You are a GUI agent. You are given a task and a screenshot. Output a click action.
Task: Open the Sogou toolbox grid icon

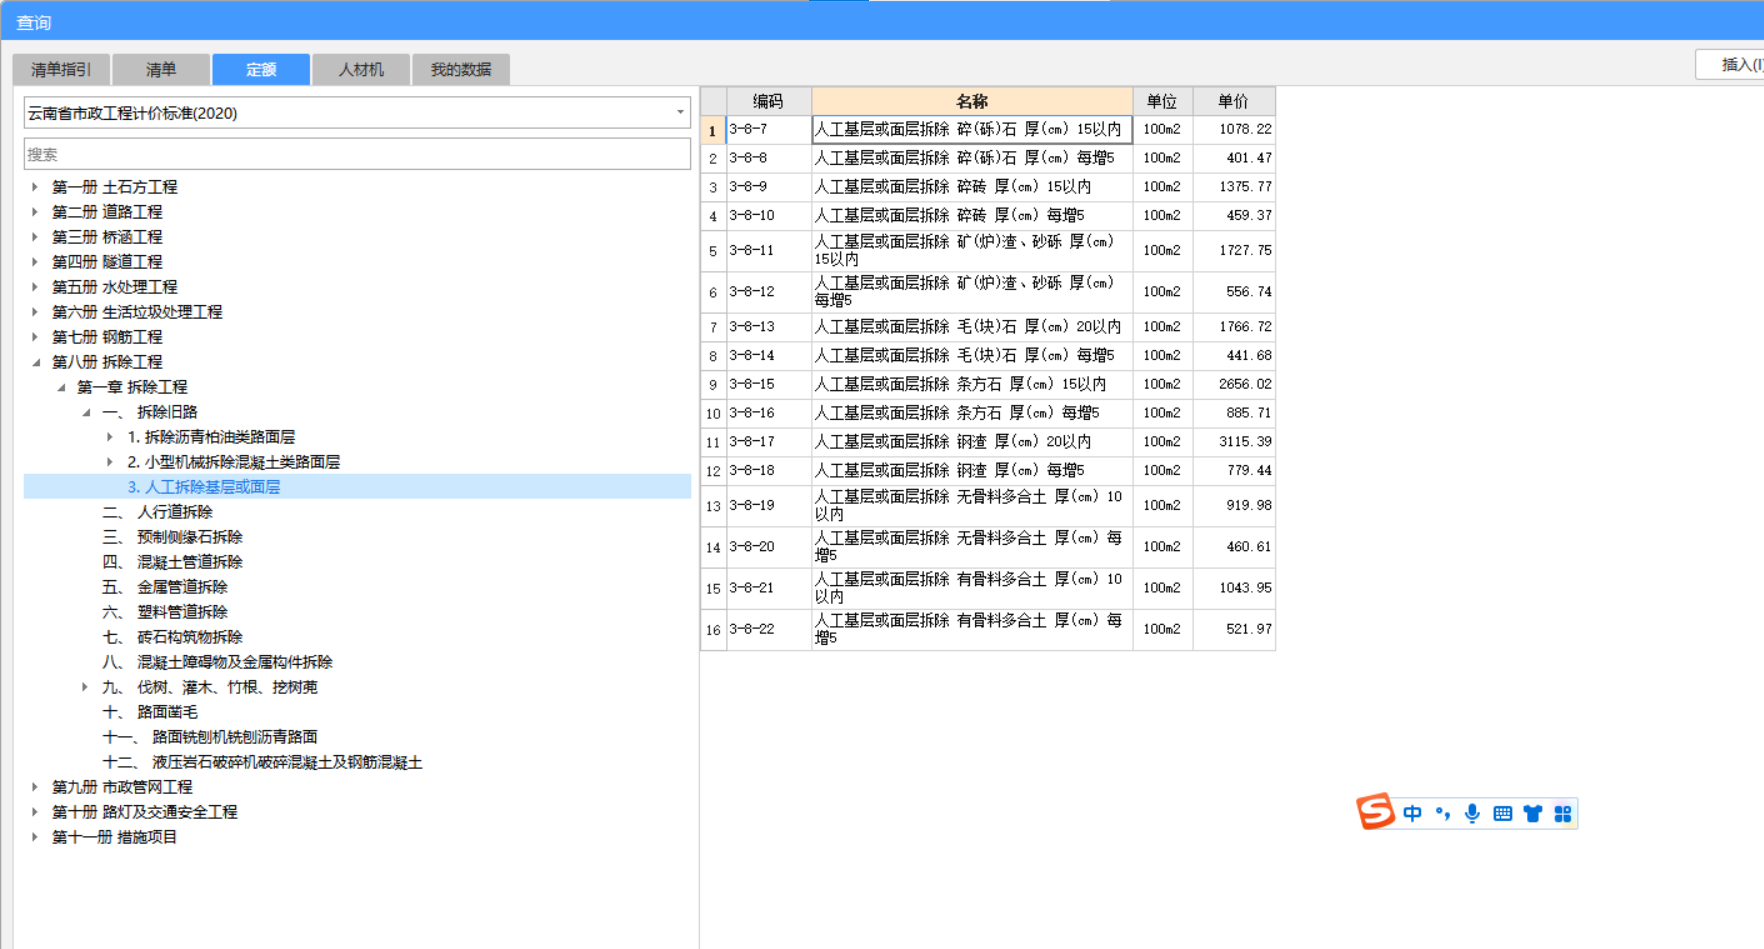point(1563,814)
